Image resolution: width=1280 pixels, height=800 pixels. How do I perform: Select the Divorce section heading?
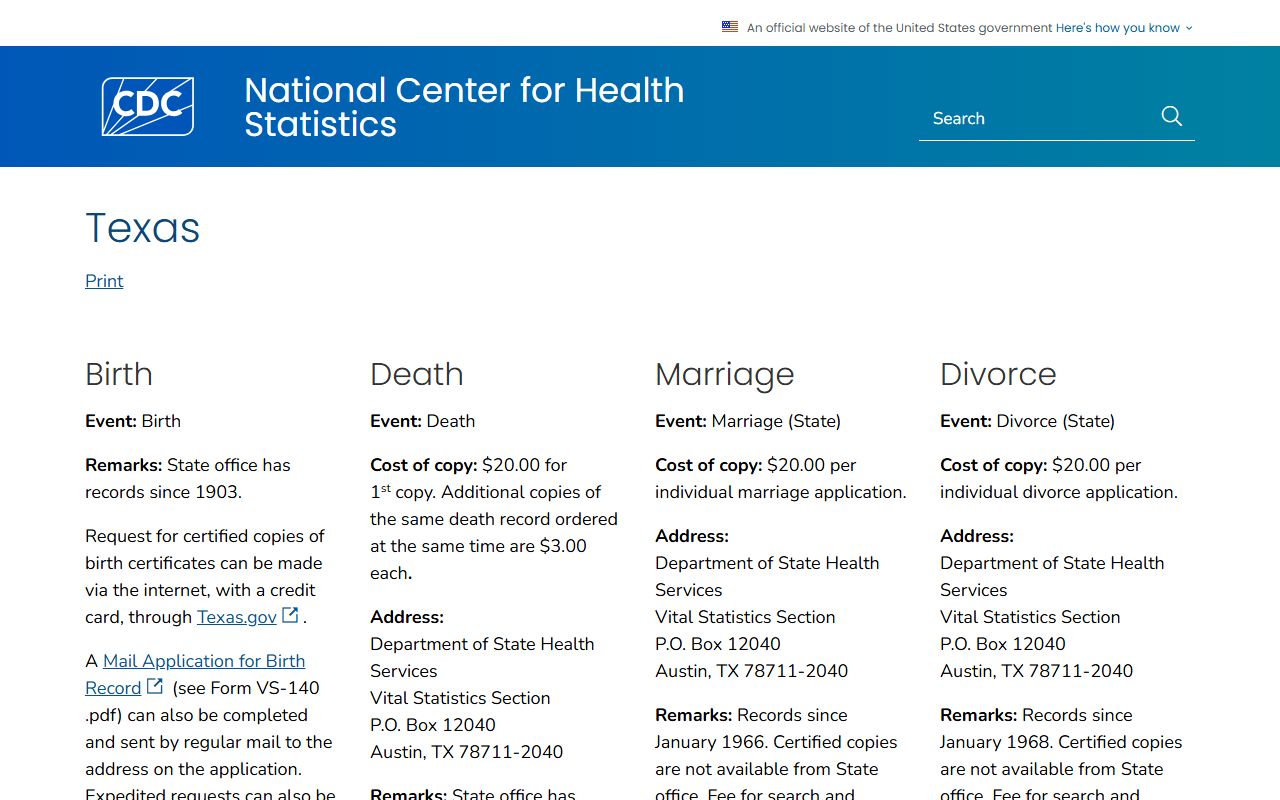click(998, 374)
